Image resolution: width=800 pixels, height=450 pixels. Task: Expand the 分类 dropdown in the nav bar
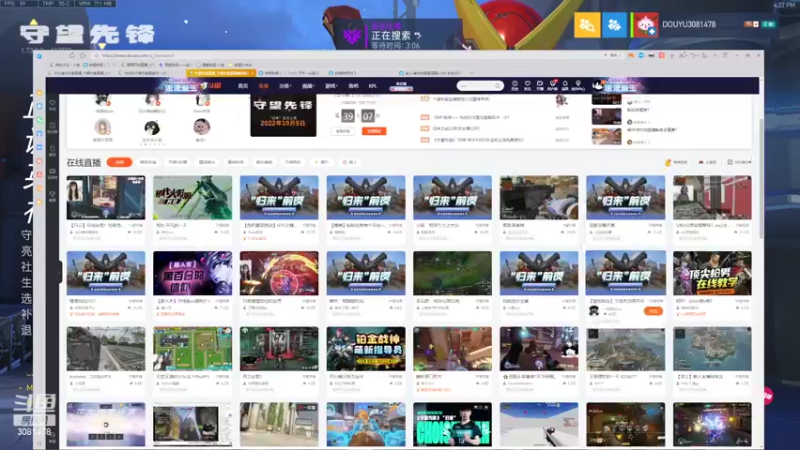coord(285,86)
